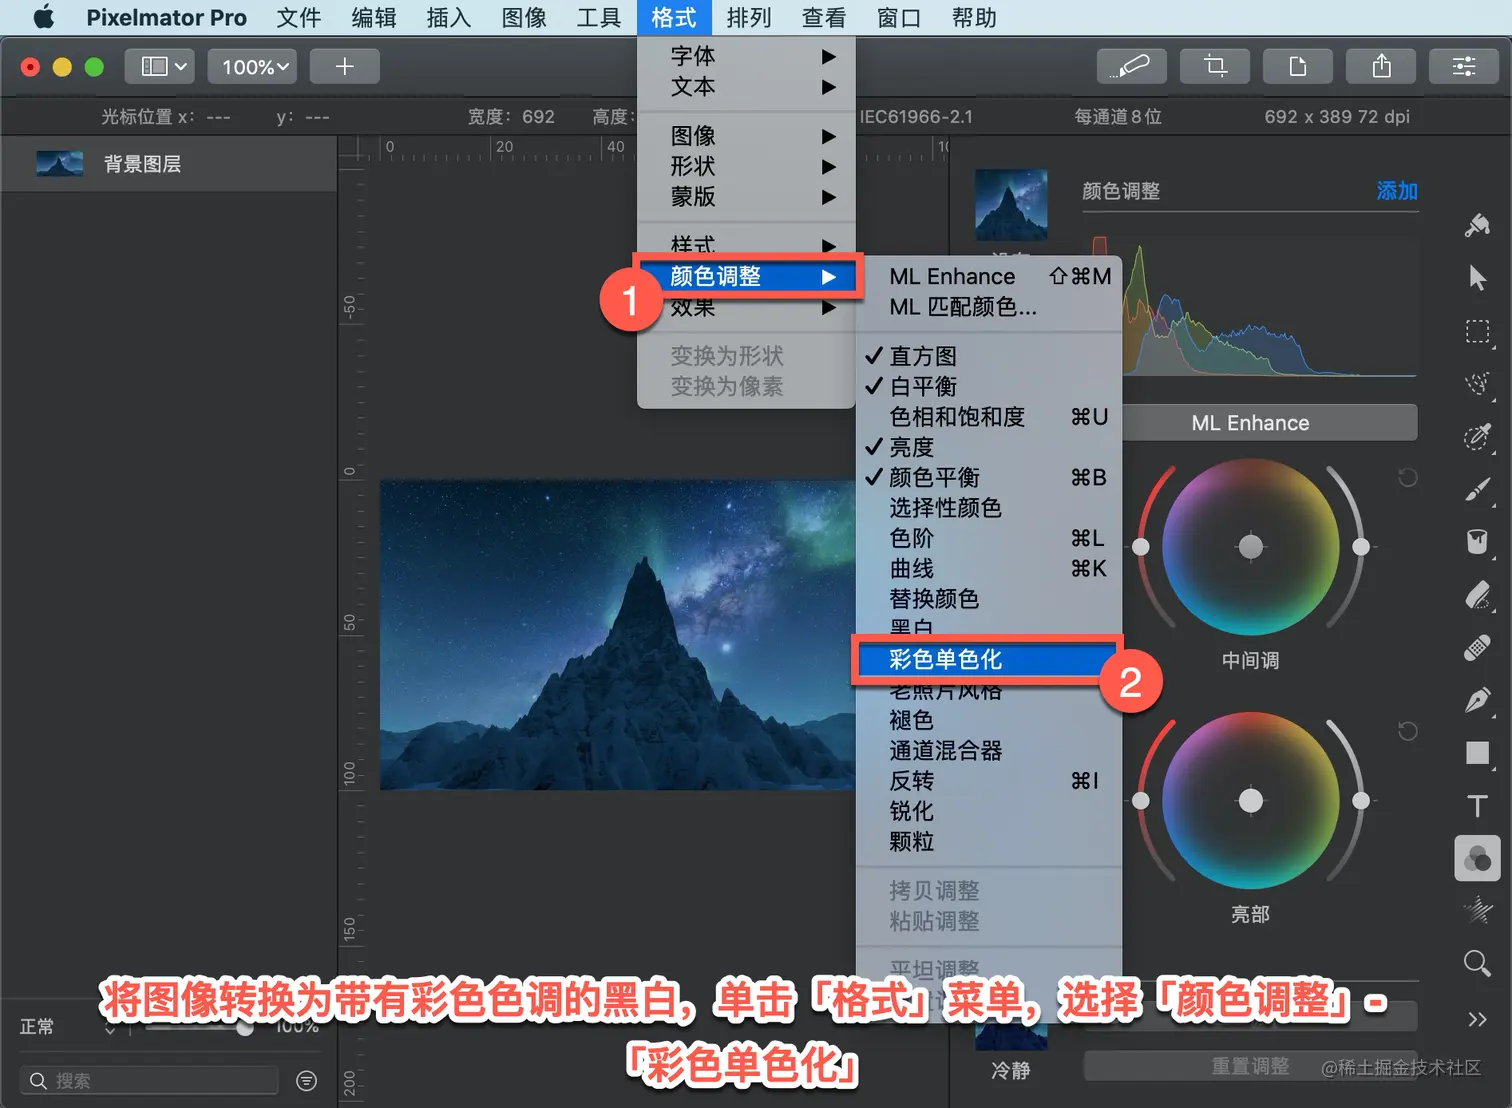Choose 通道混合器 menu item
1512x1108 pixels.
coord(988,751)
